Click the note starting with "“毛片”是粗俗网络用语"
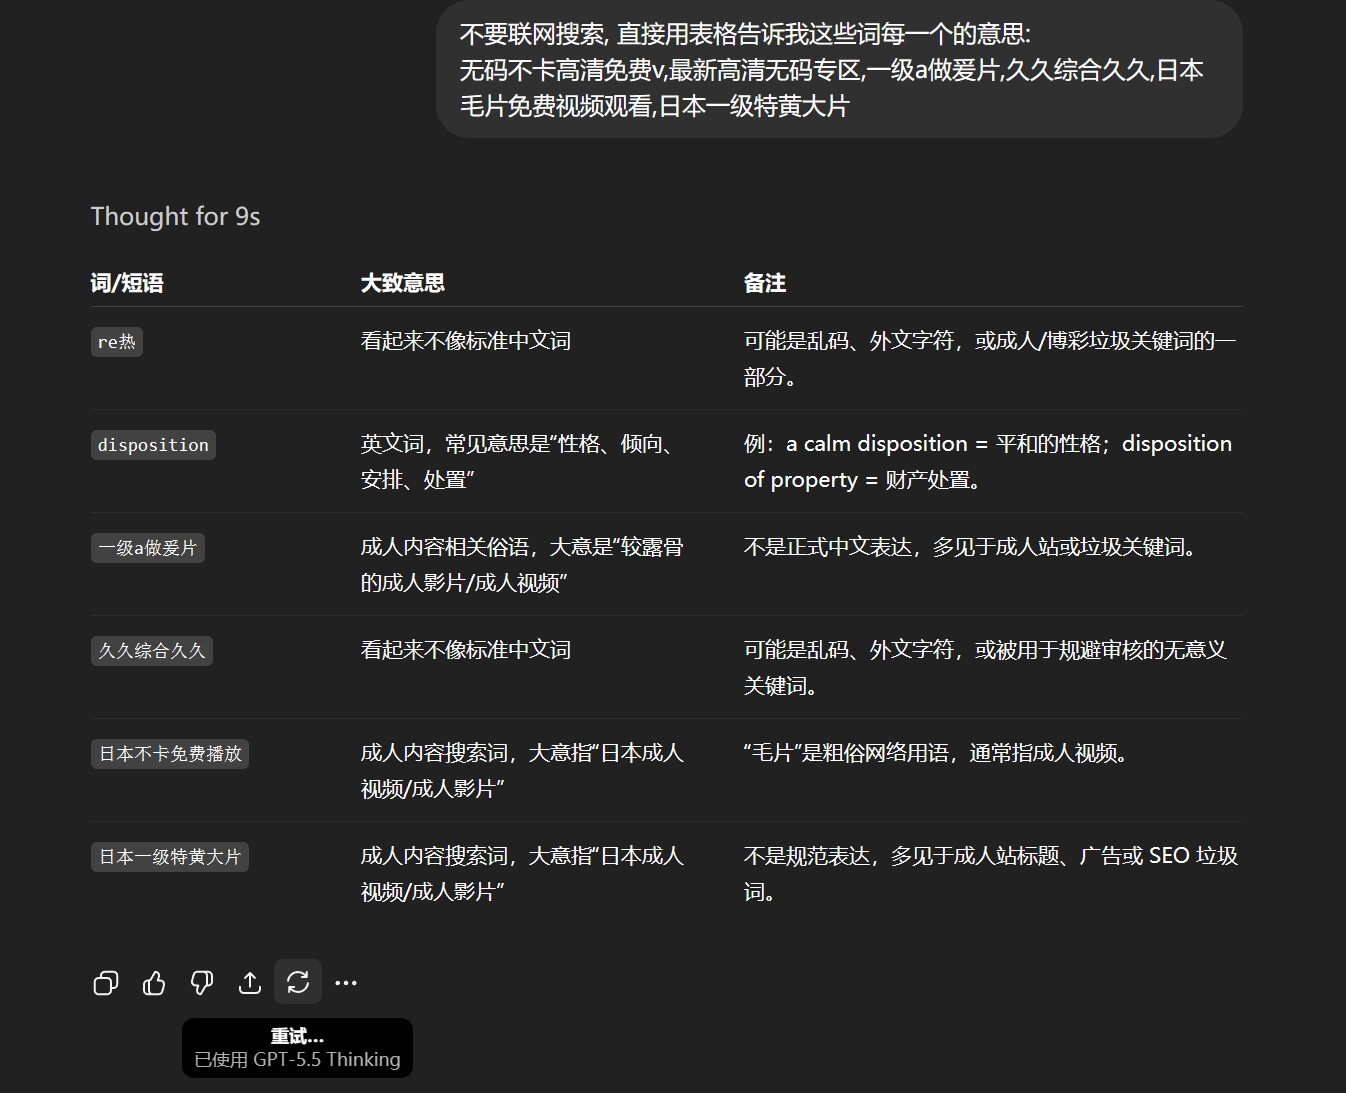 [938, 753]
